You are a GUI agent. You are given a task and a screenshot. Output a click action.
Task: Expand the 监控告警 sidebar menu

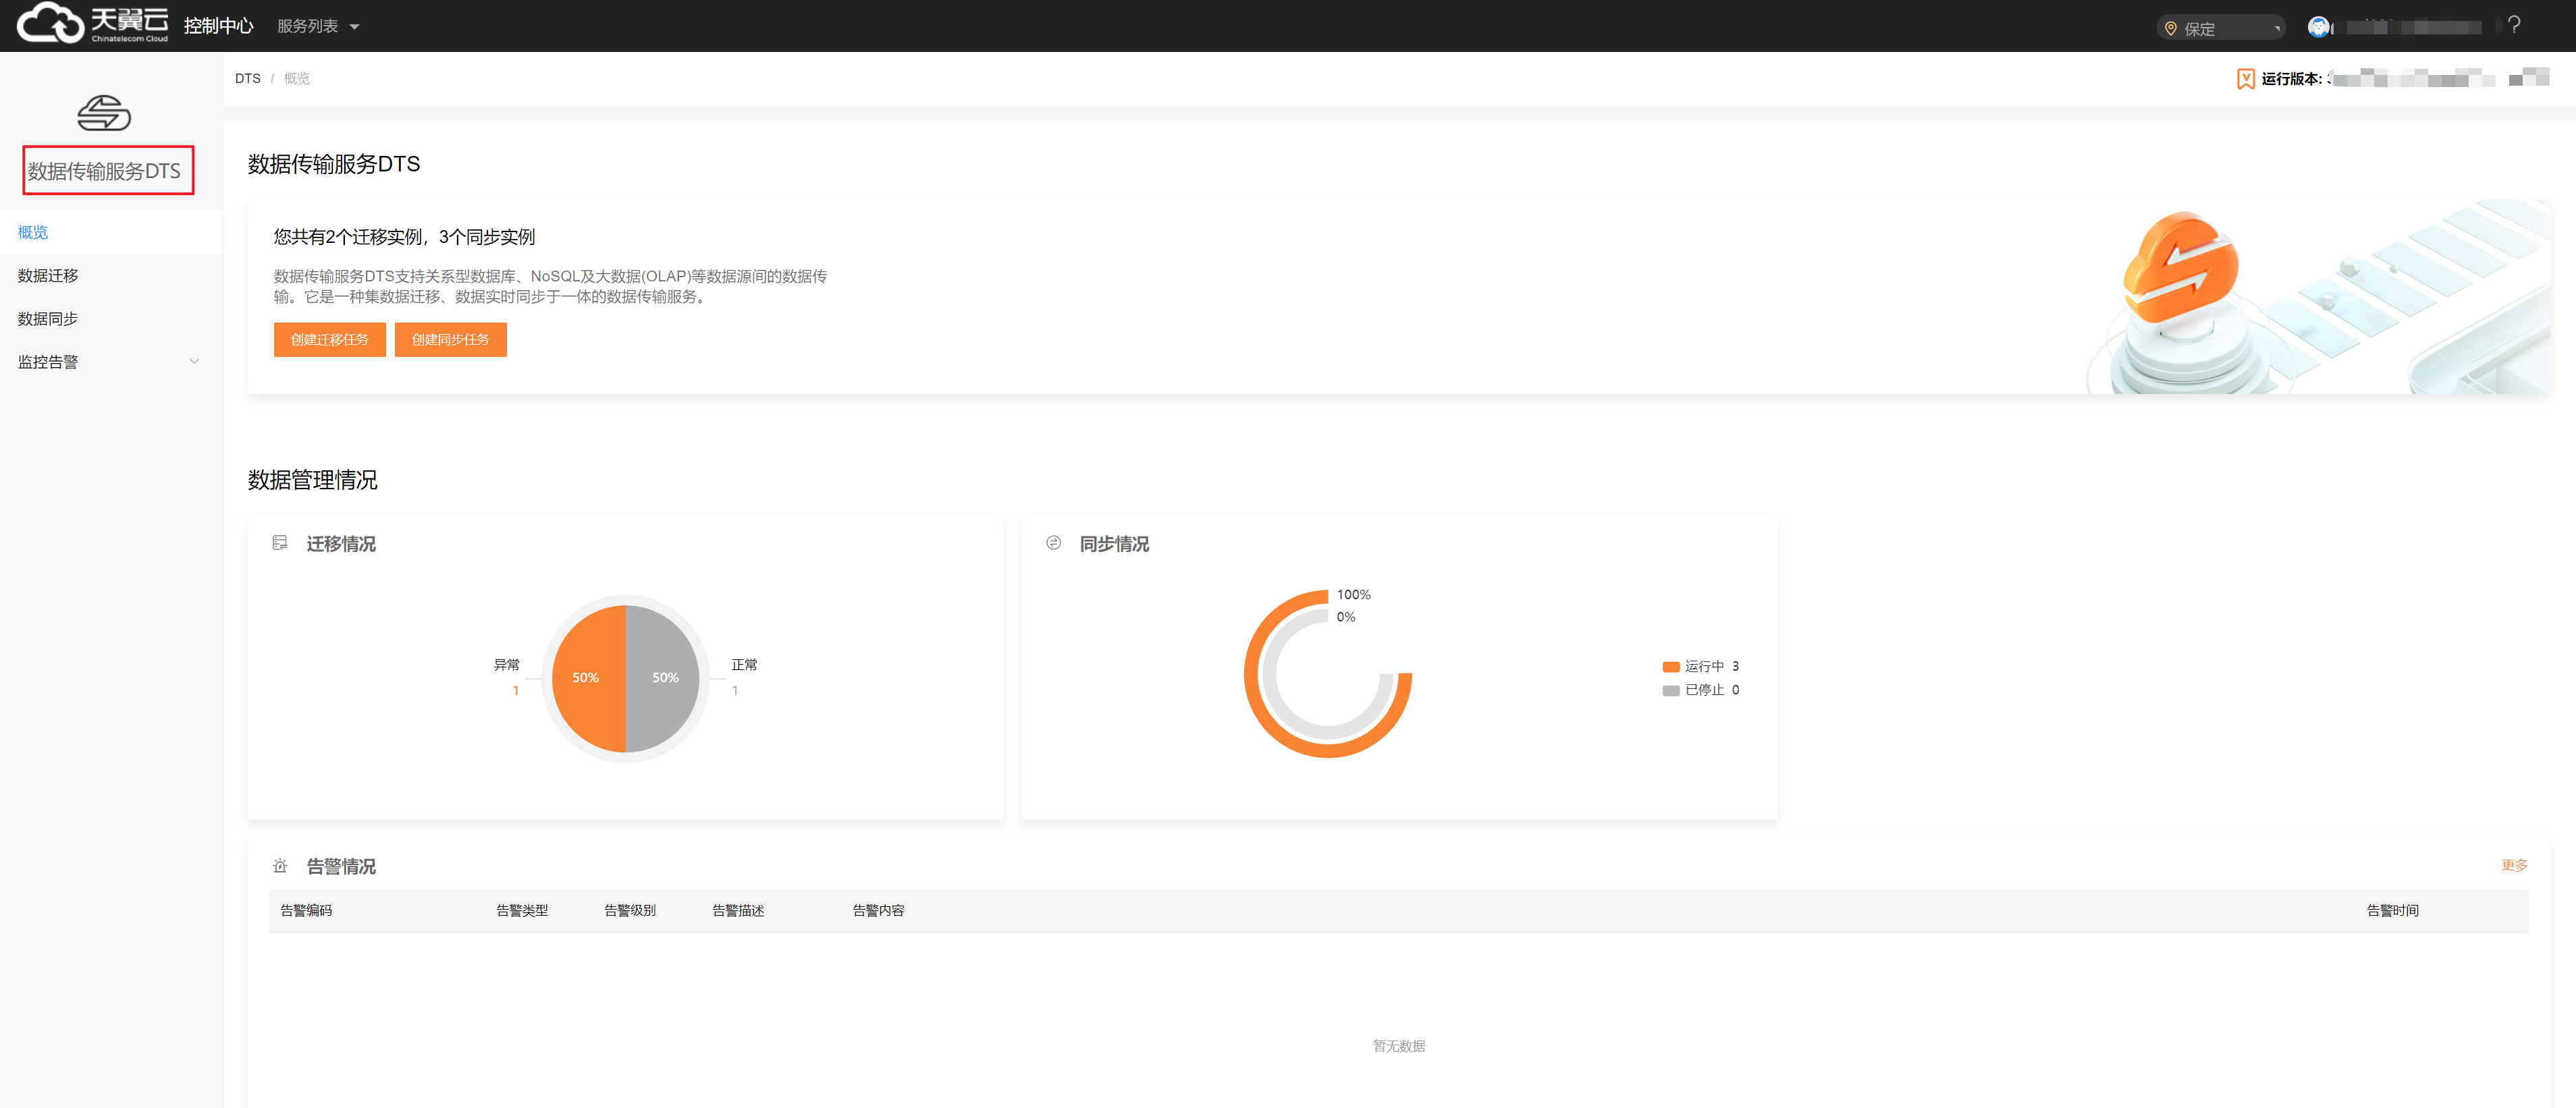click(x=110, y=362)
